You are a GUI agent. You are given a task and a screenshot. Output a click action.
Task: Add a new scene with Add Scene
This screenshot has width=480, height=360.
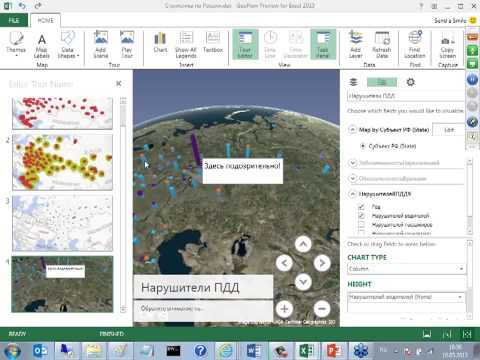[x=101, y=44]
